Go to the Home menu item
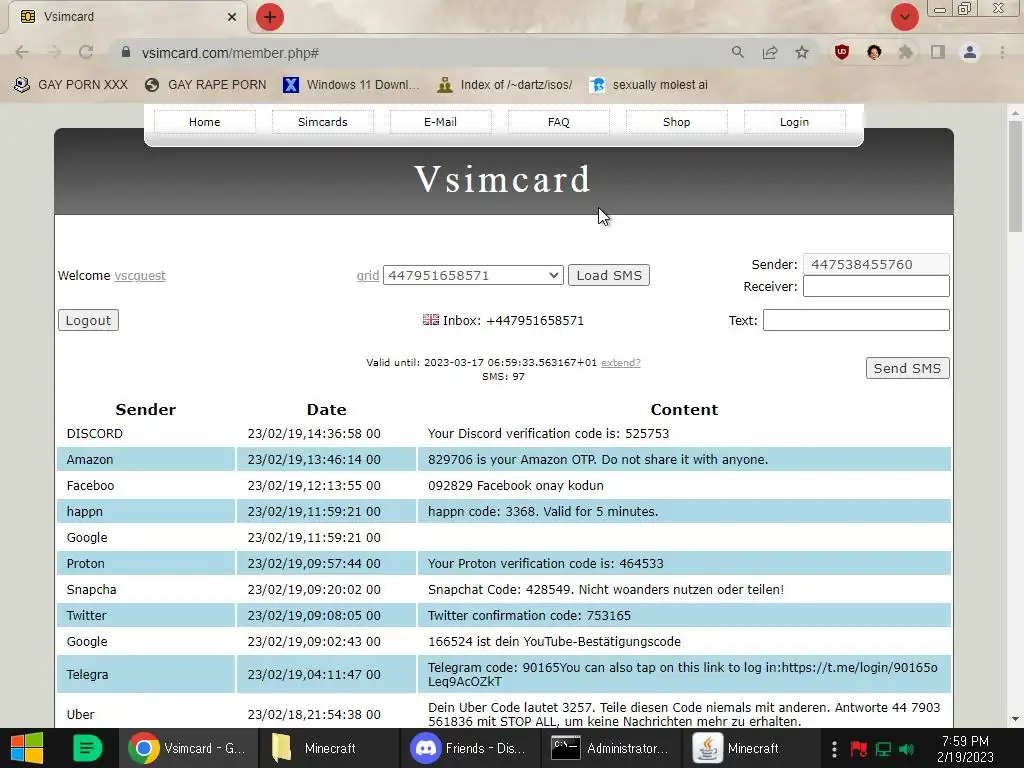Image resolution: width=1024 pixels, height=768 pixels. (x=204, y=122)
